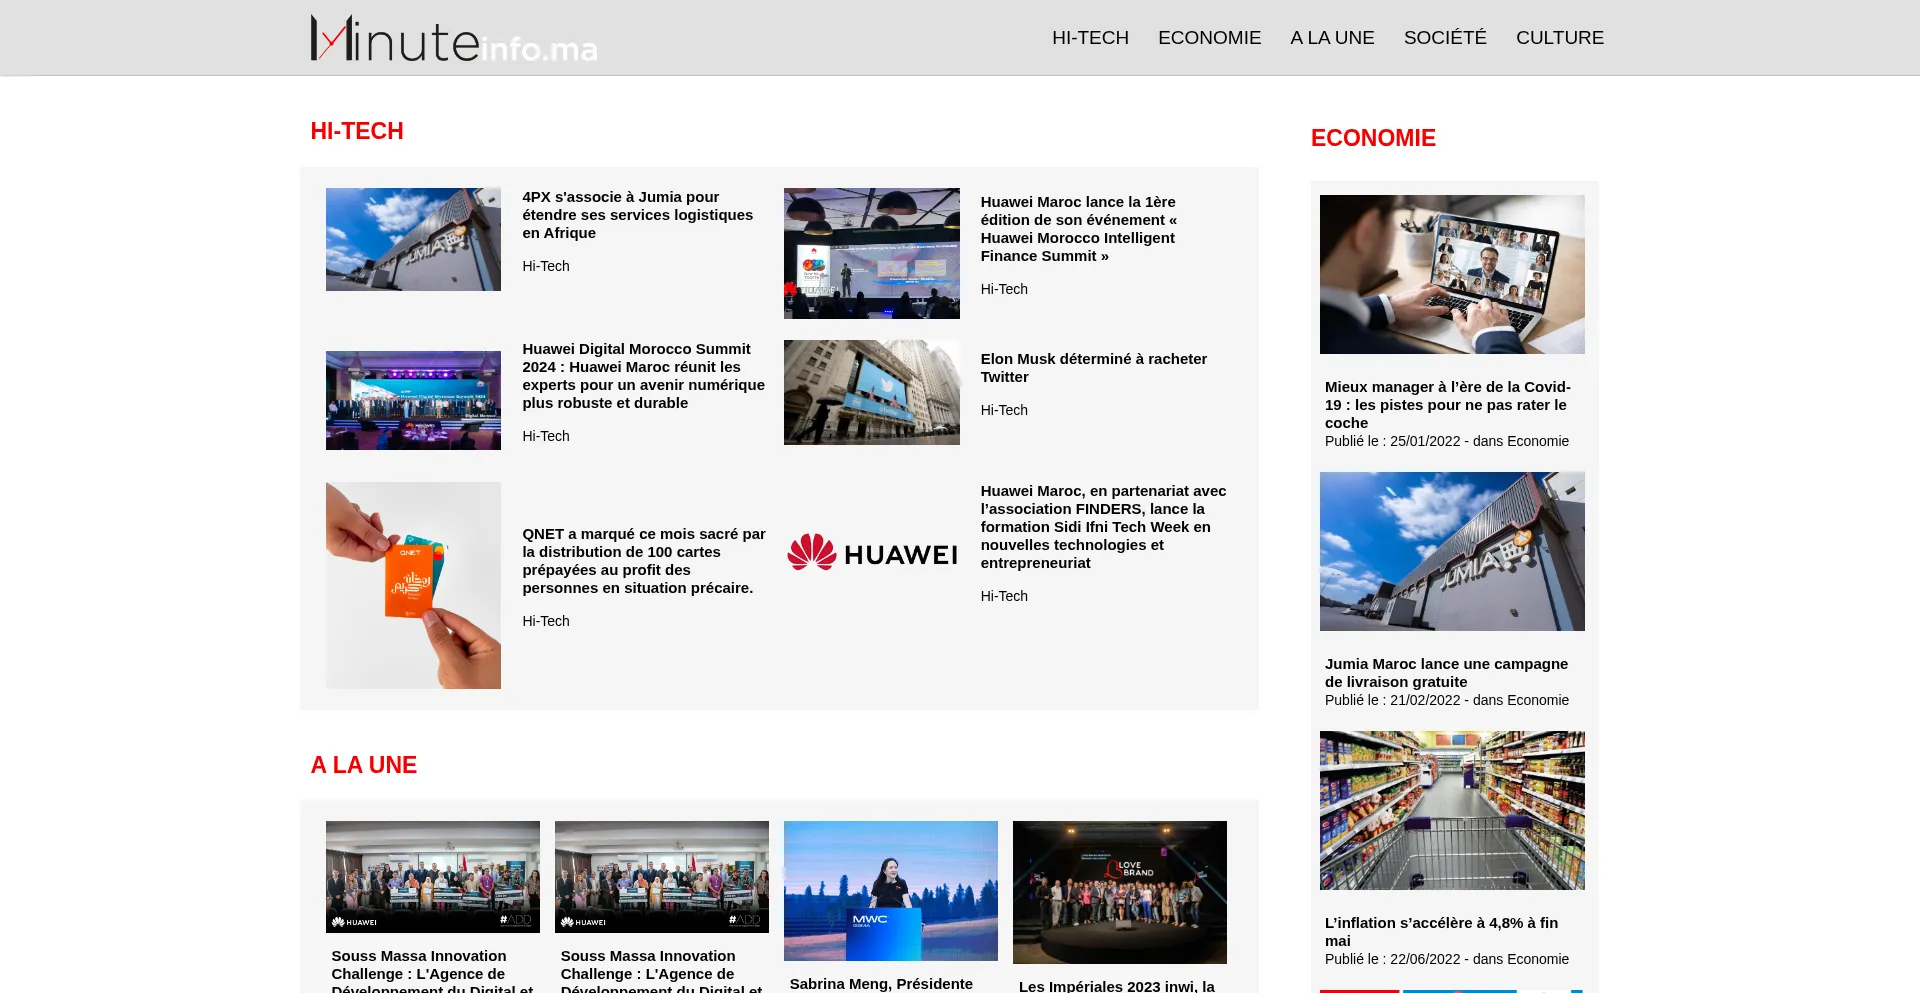This screenshot has height=993, width=1920.
Task: Open the Huawei Finance Summit stage thumbnail
Action: point(872,253)
